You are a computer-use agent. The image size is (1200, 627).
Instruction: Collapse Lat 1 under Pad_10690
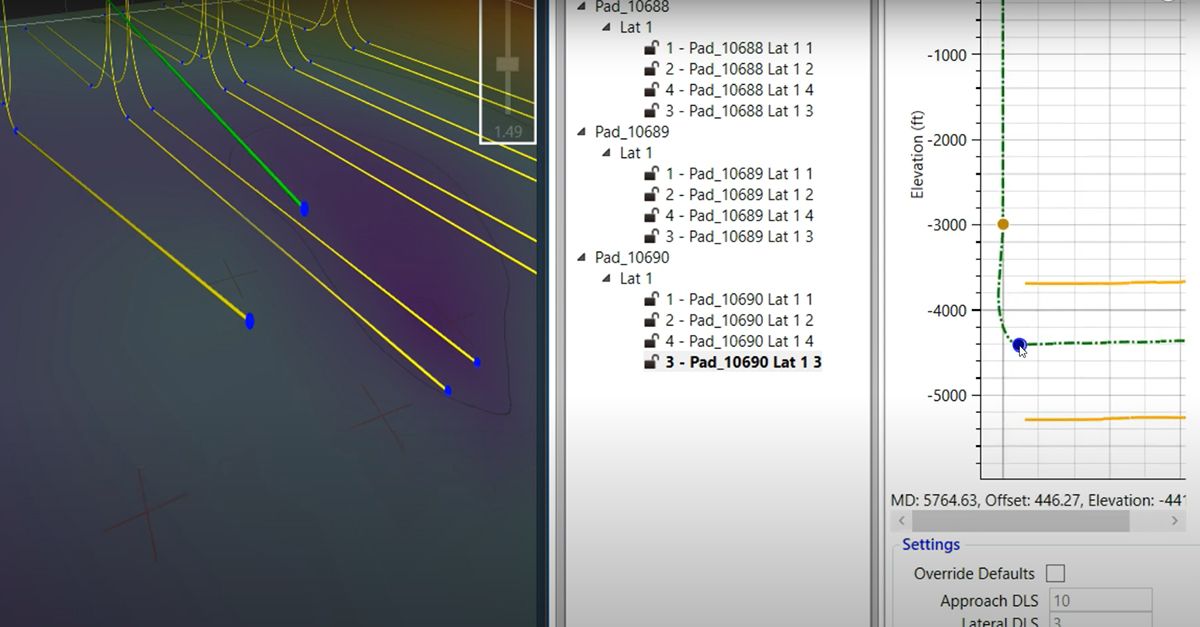click(x=608, y=278)
